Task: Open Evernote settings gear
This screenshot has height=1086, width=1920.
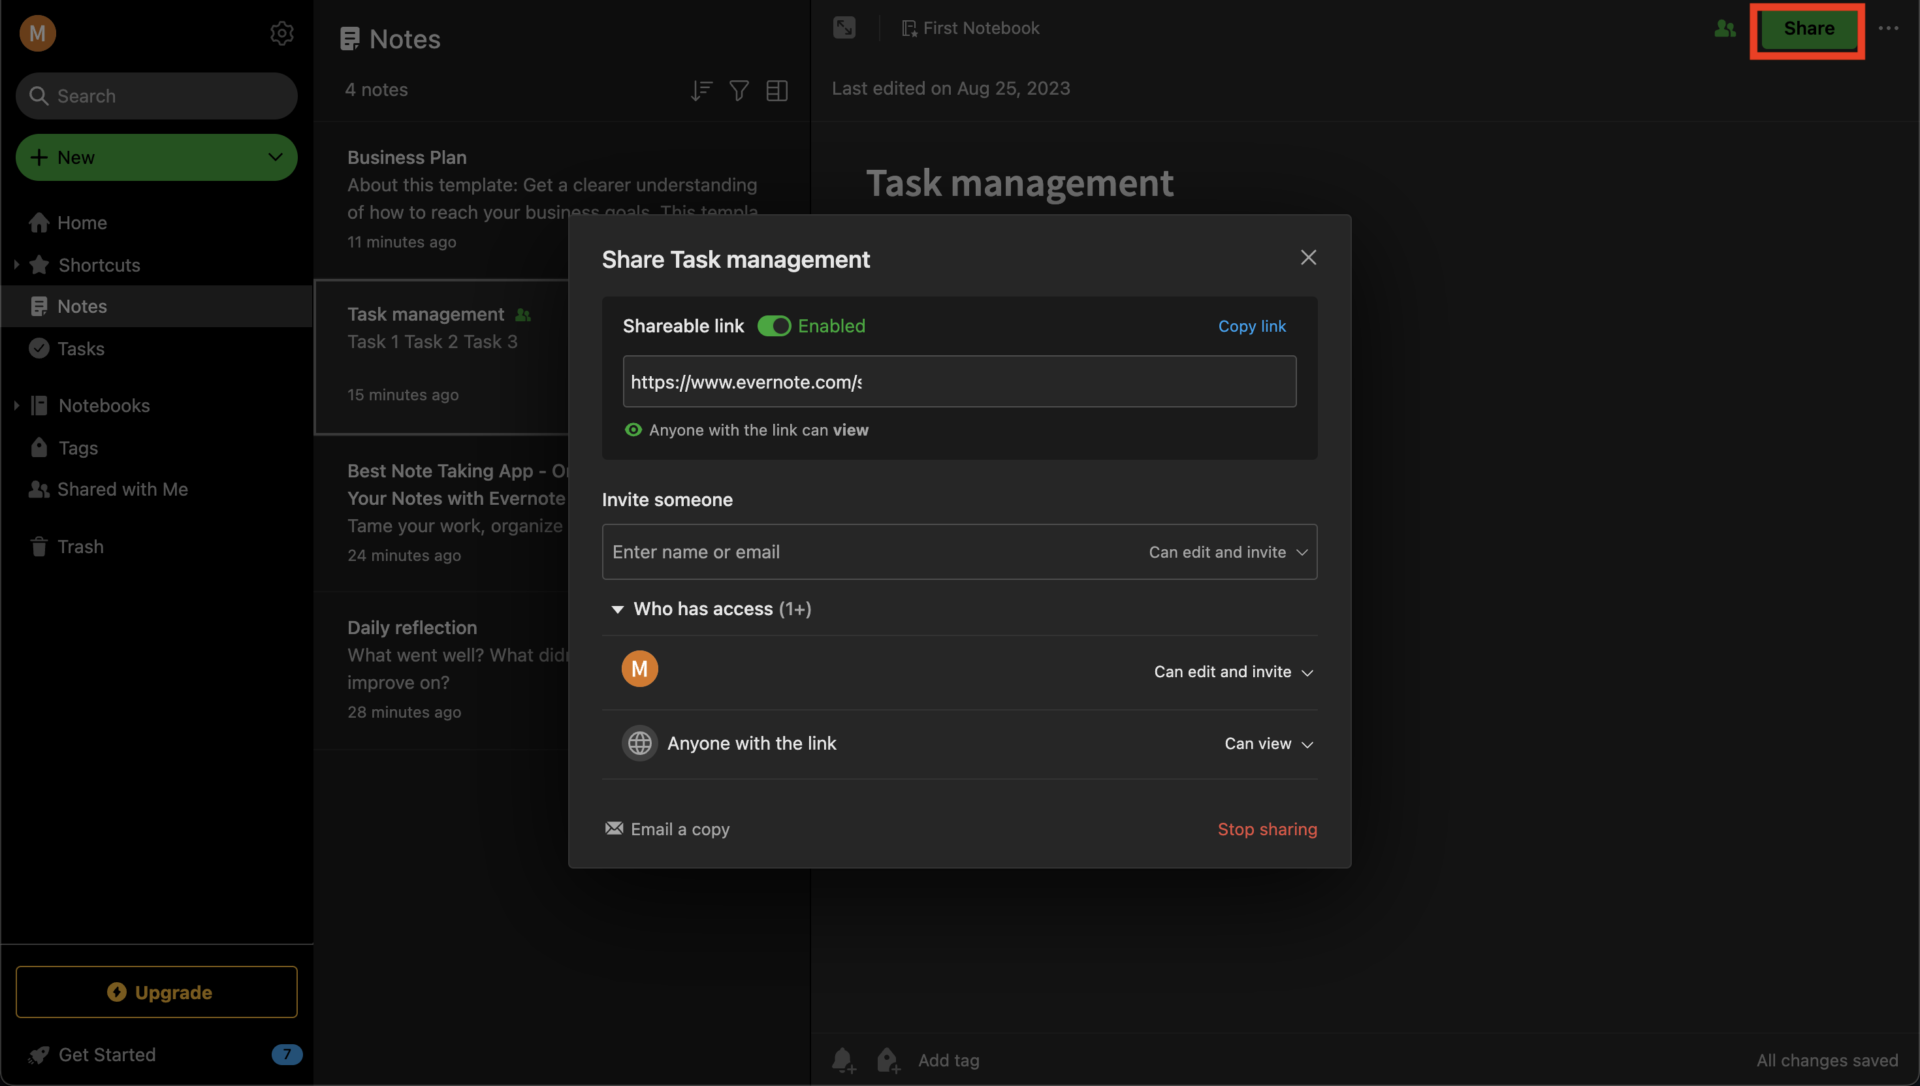Action: click(282, 32)
